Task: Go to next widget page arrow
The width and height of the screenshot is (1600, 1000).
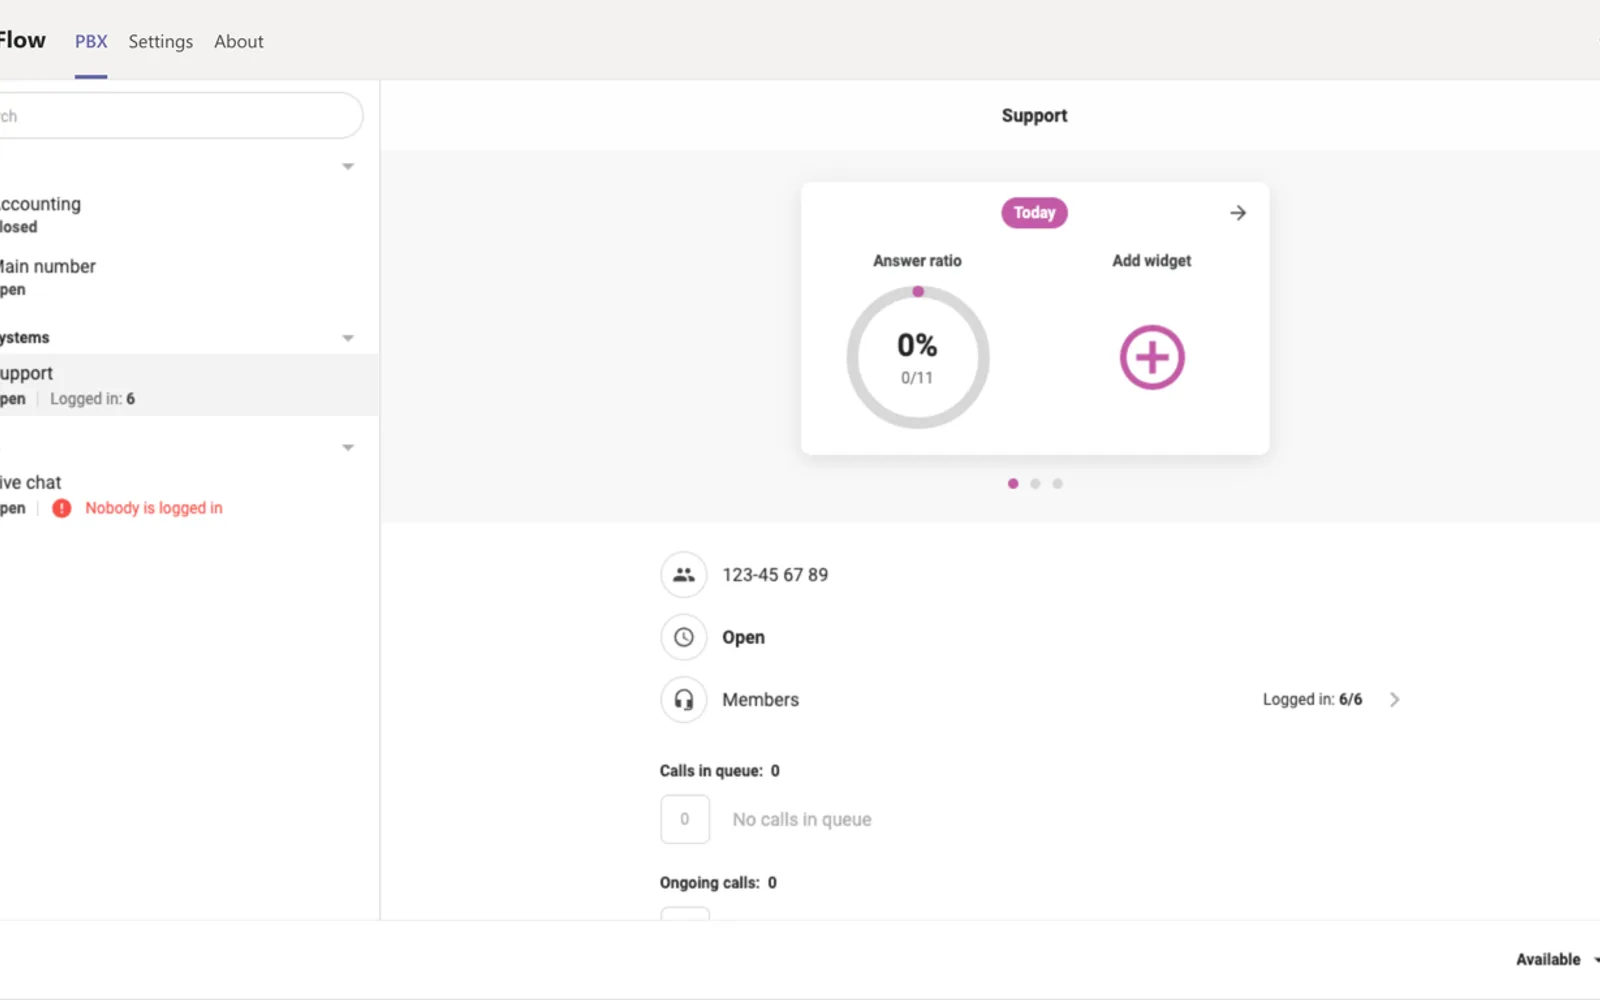Action: (1238, 213)
